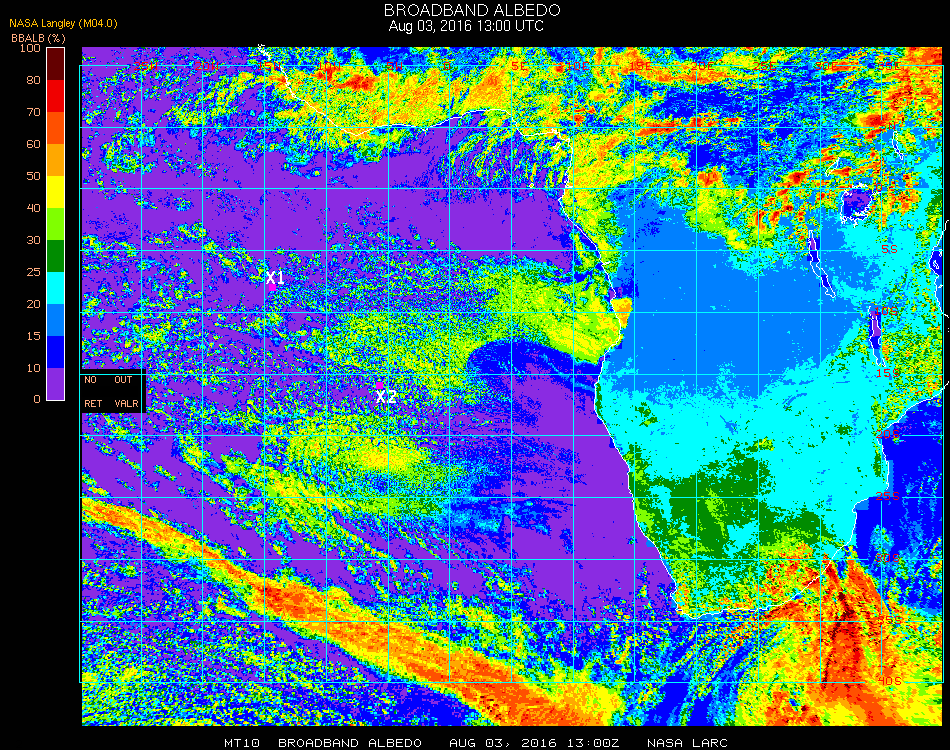Click the 20S latitude label
Image resolution: width=950 pixels, height=750 pixels.
[x=888, y=434]
